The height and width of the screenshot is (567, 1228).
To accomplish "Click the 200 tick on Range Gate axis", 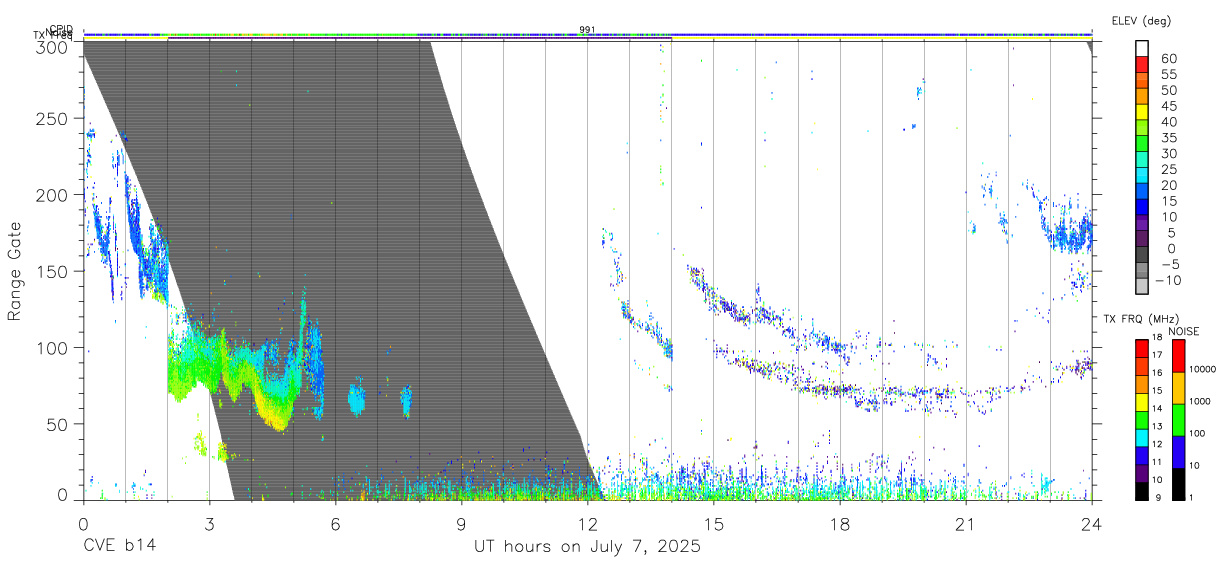I will click(x=52, y=195).
